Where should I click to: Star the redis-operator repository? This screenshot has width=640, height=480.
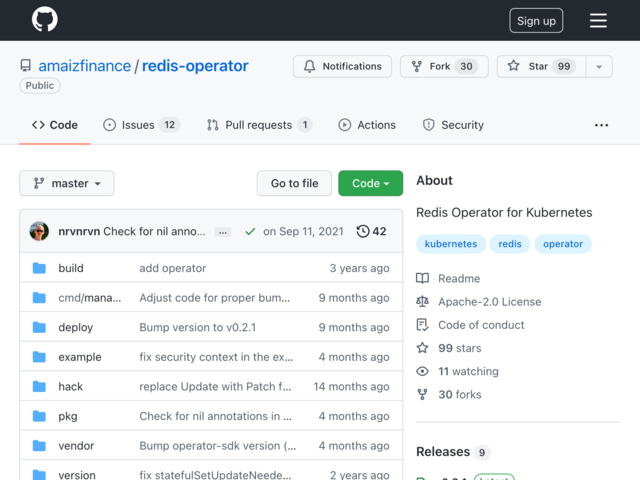[x=540, y=66]
